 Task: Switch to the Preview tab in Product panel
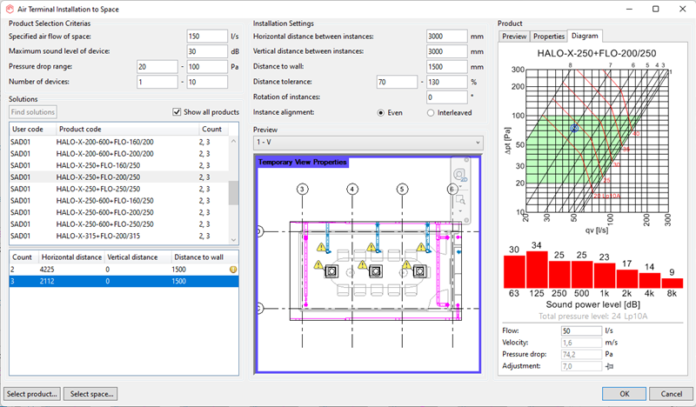(514, 36)
